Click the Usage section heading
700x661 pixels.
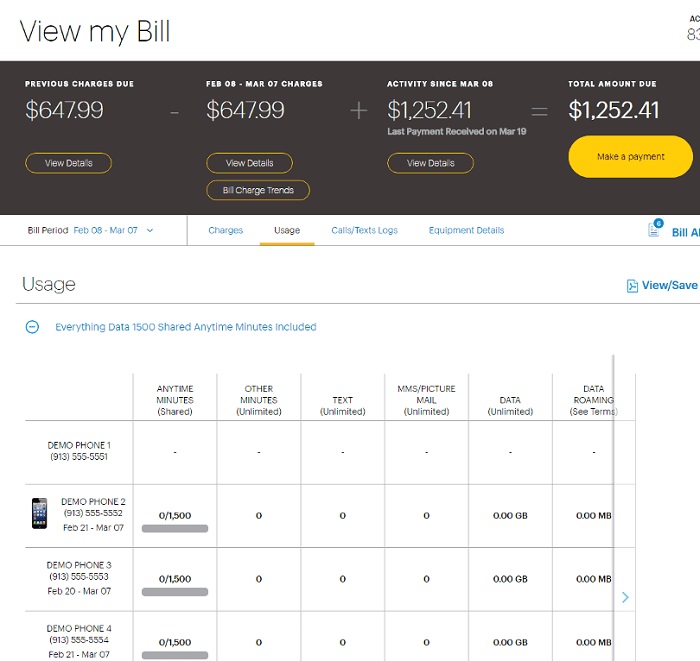[49, 284]
